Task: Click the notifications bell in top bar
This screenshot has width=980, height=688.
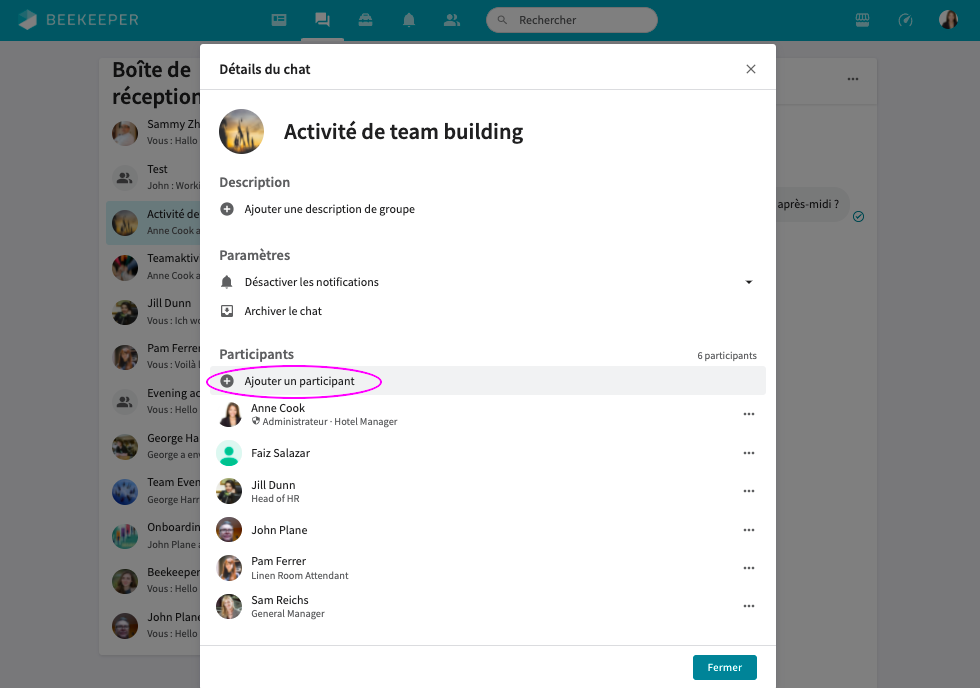Action: point(409,20)
